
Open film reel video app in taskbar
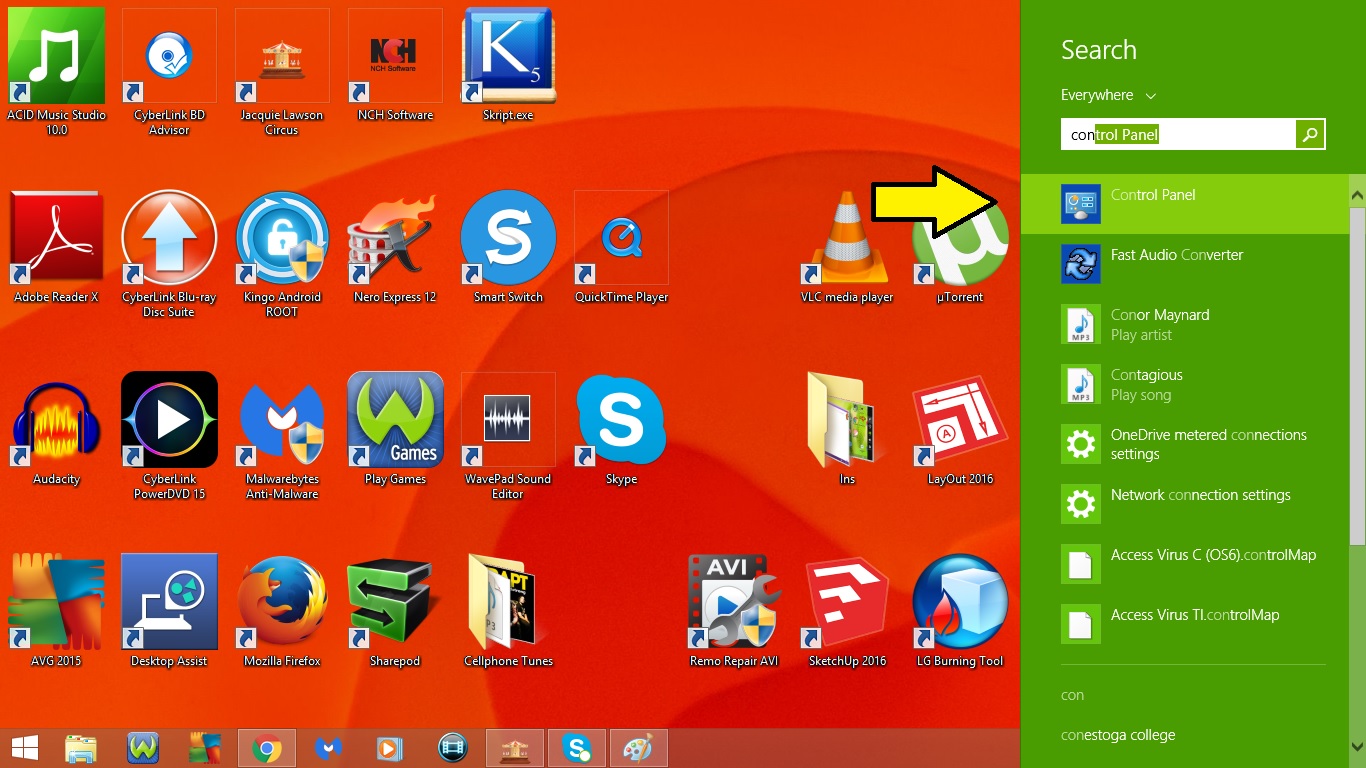(x=453, y=748)
